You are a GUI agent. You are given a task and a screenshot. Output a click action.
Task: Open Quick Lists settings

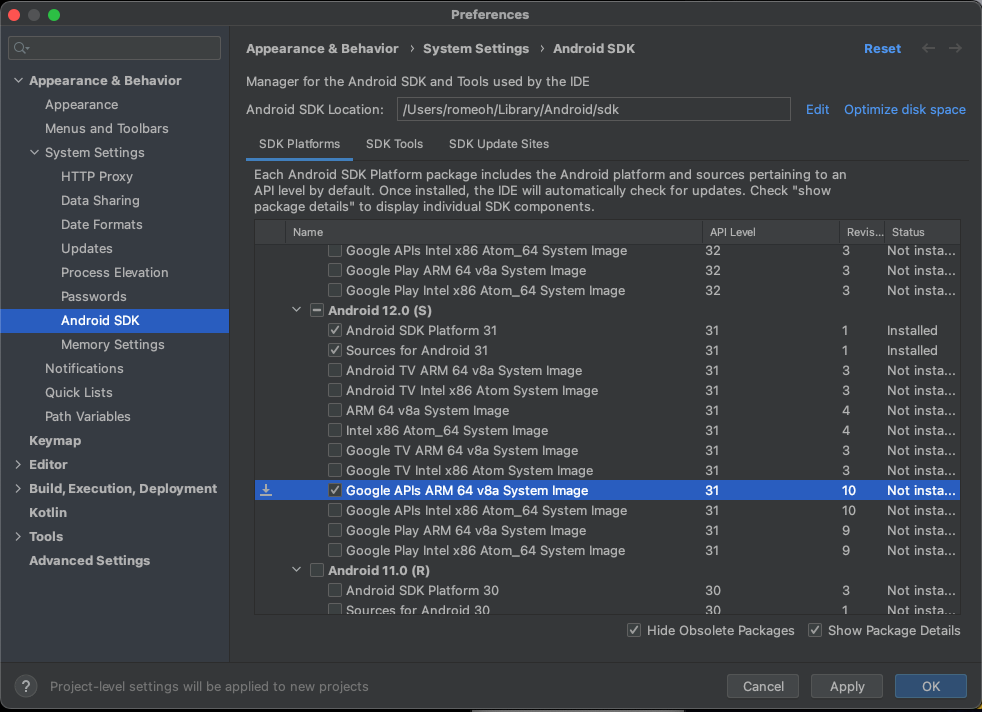coord(78,392)
